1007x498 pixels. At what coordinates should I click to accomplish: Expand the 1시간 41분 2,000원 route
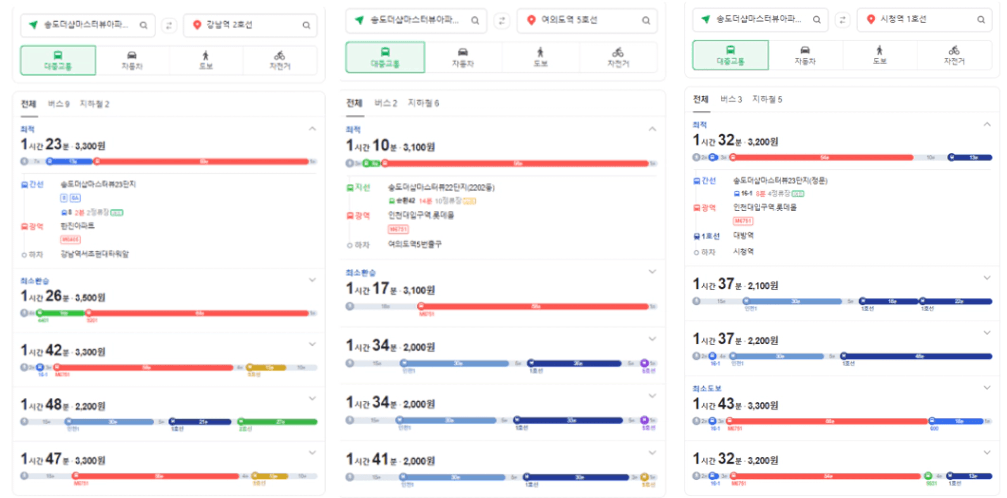click(x=652, y=452)
